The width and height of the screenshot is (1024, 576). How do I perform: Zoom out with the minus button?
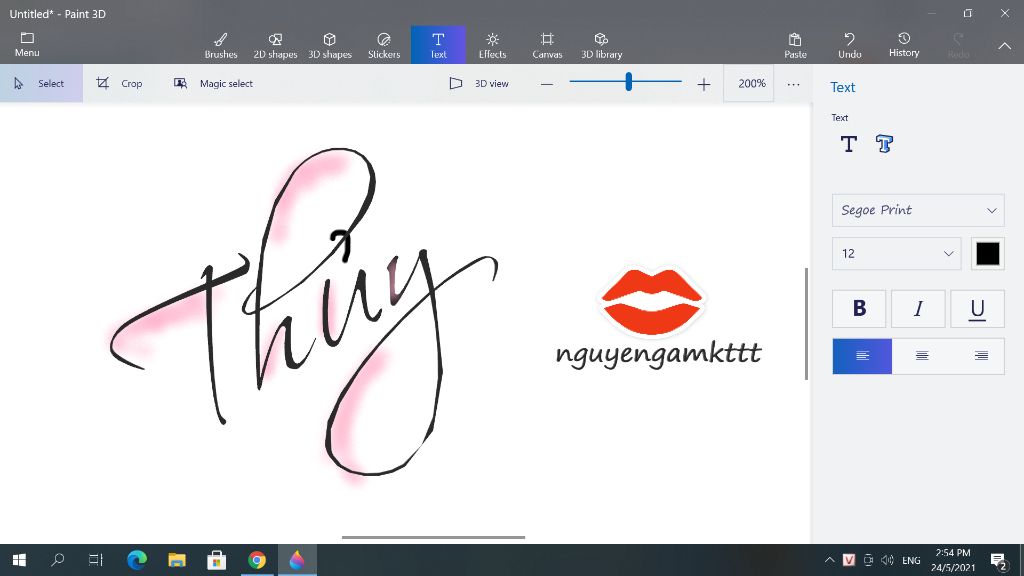pyautogui.click(x=547, y=84)
